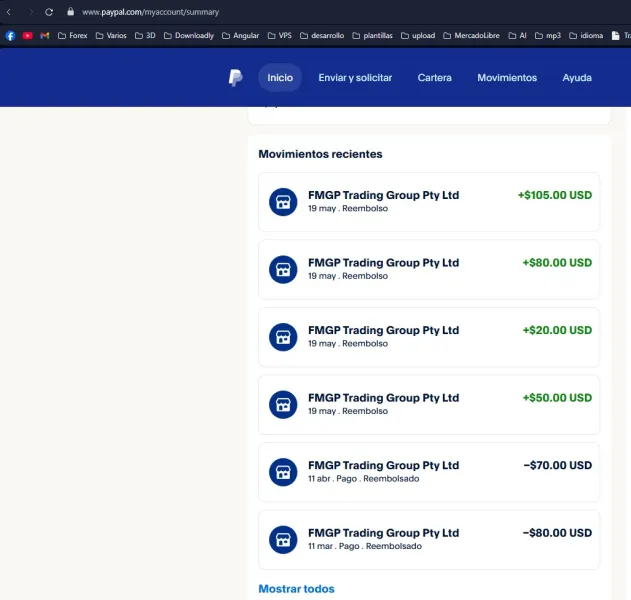
Task: Open the Movimientos page
Action: tap(506, 78)
